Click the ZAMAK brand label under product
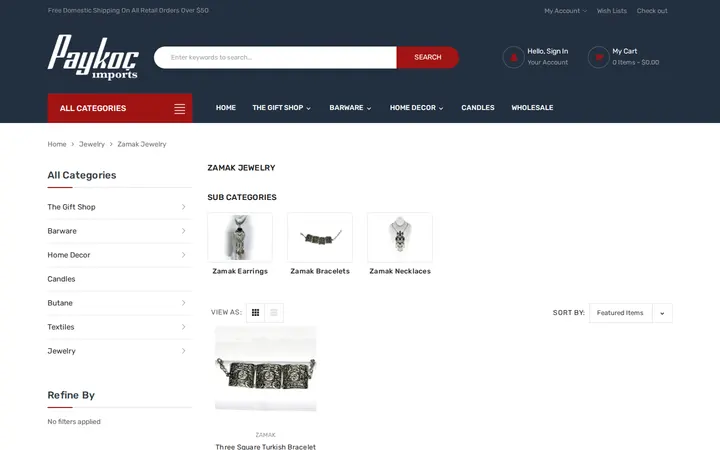The width and height of the screenshot is (720, 450). 265,435
